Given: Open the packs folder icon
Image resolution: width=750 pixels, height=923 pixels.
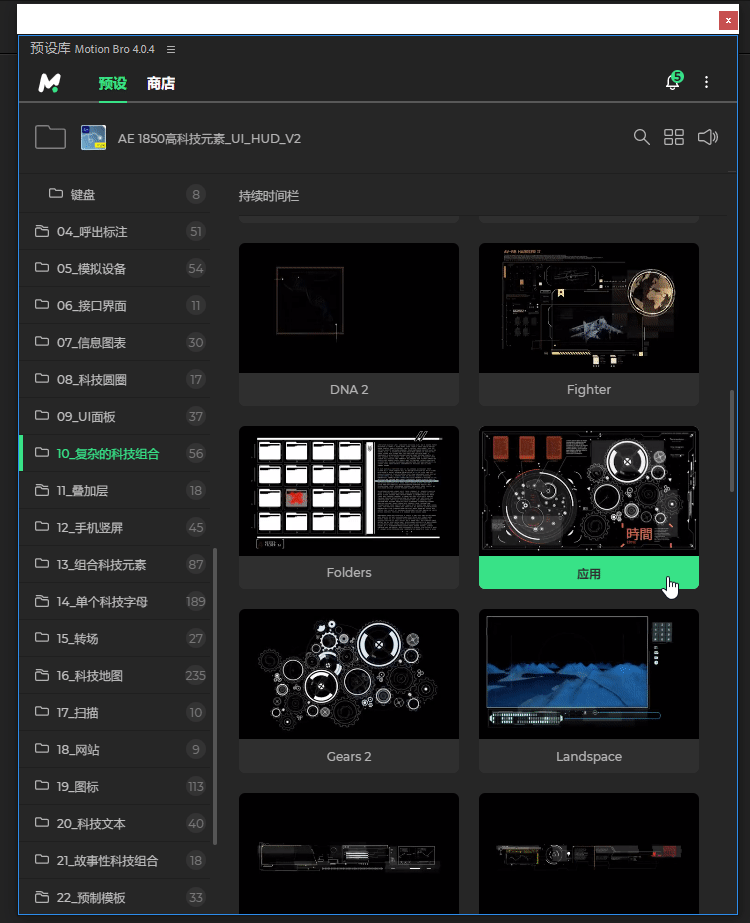Looking at the screenshot, I should [x=50, y=137].
